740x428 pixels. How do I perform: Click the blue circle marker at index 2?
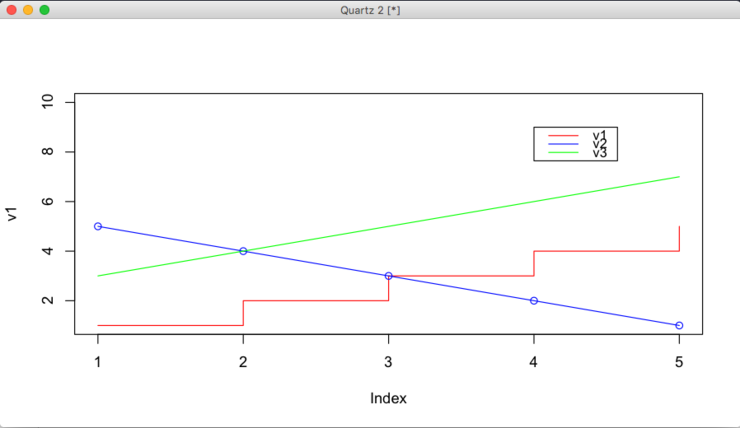coord(243,251)
